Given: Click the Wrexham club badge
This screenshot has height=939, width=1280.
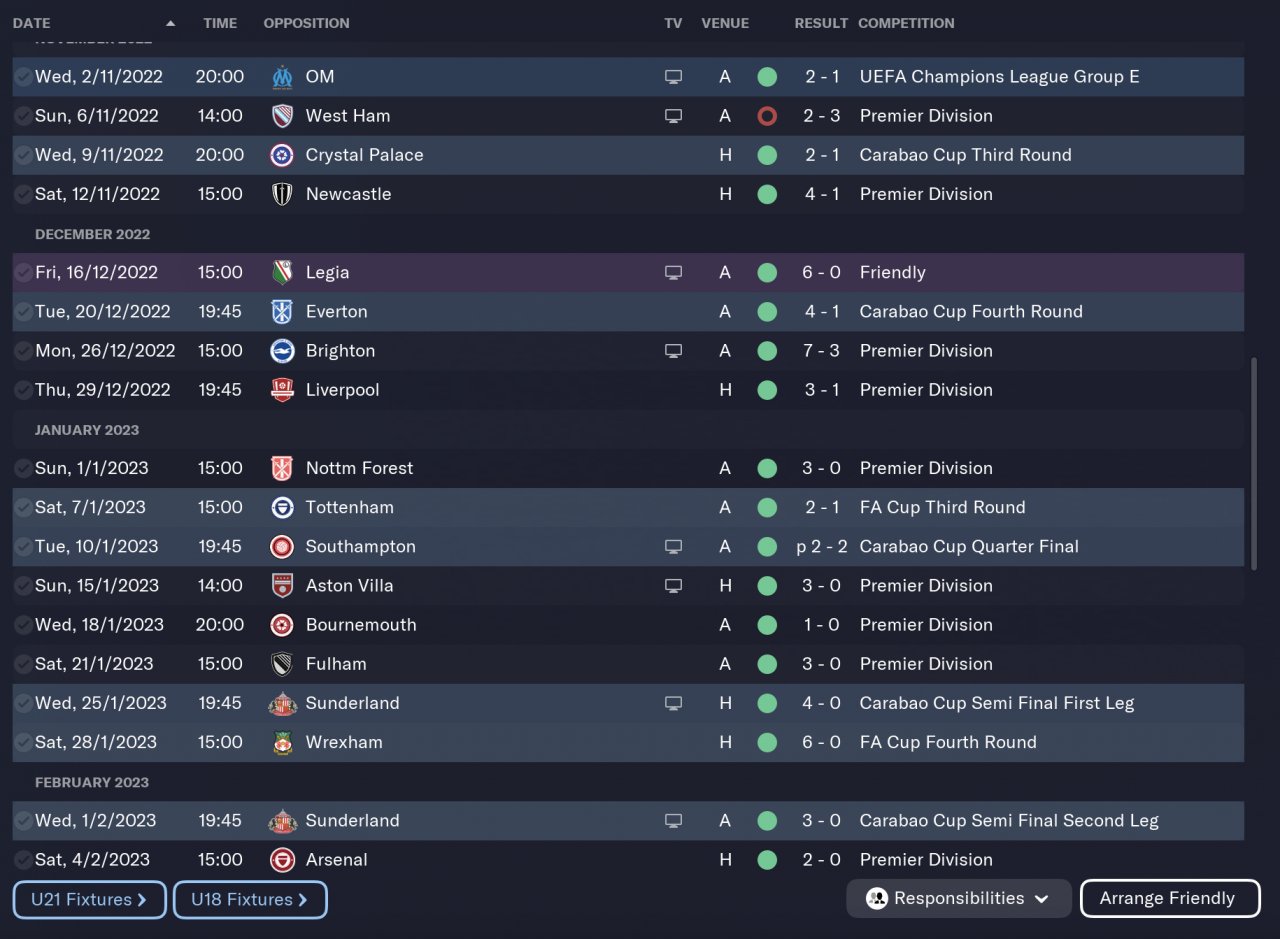Looking at the screenshot, I should [283, 742].
